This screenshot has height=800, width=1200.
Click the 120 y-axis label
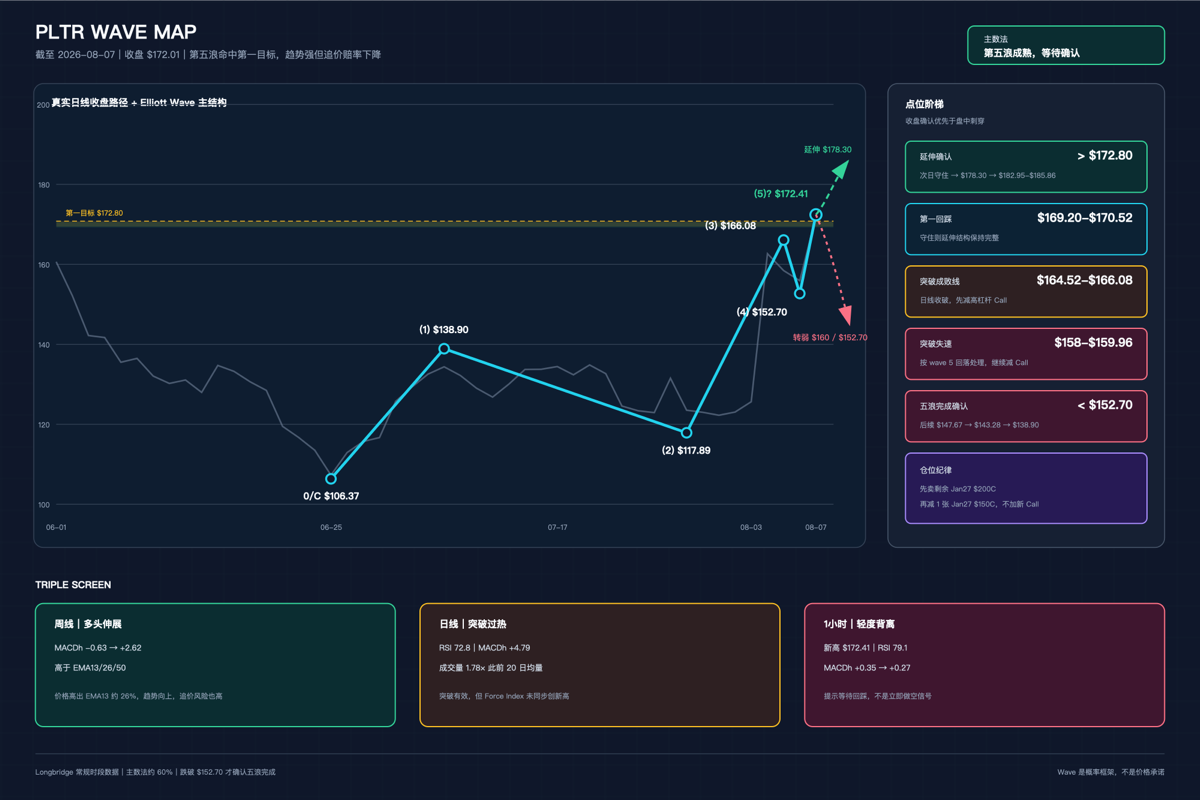point(43,425)
